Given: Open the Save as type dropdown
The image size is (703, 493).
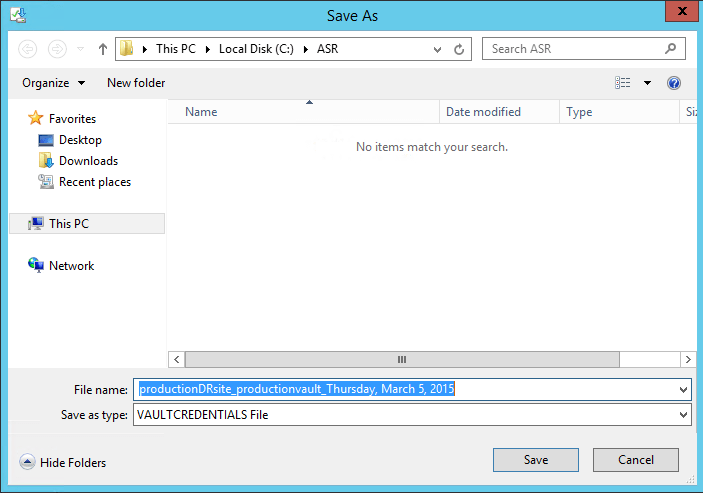Looking at the screenshot, I should tap(684, 414).
